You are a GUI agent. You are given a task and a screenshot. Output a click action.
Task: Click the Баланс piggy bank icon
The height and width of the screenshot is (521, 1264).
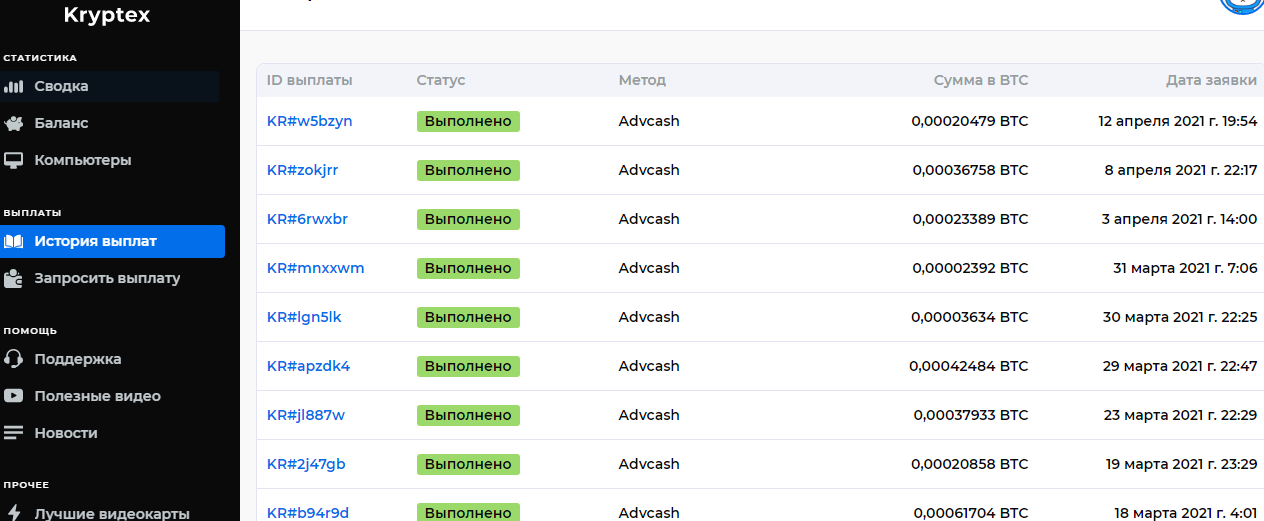pyautogui.click(x=13, y=123)
